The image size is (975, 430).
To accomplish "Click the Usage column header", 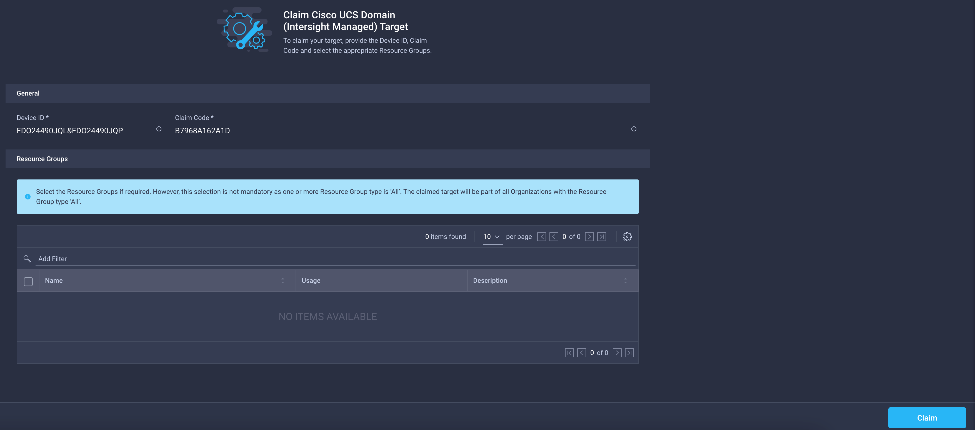I will pyautogui.click(x=311, y=281).
